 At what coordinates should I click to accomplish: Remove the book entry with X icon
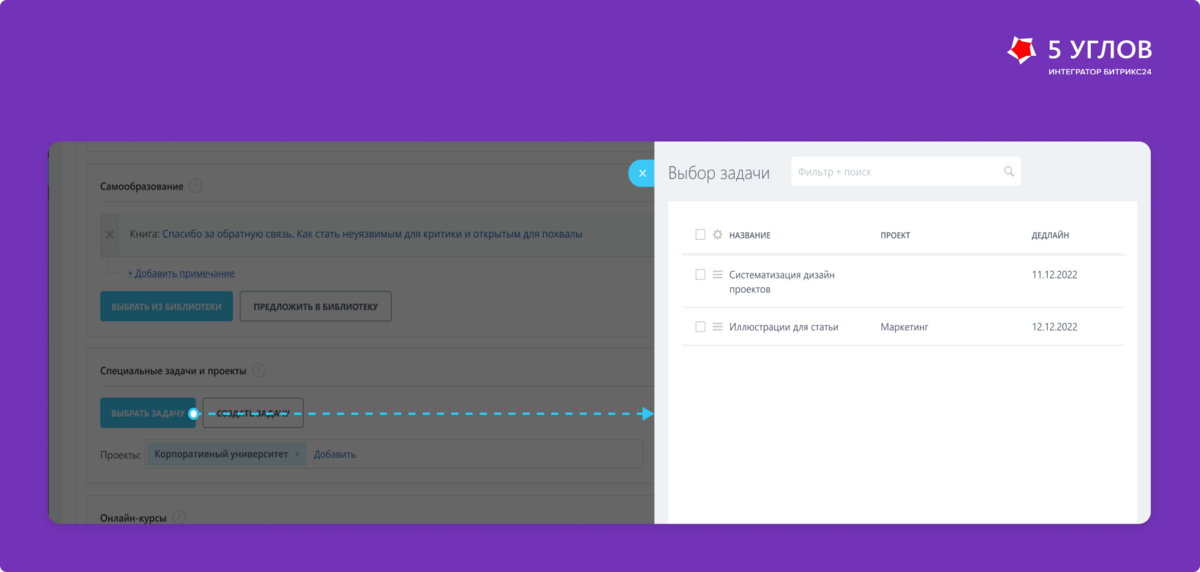coord(110,235)
